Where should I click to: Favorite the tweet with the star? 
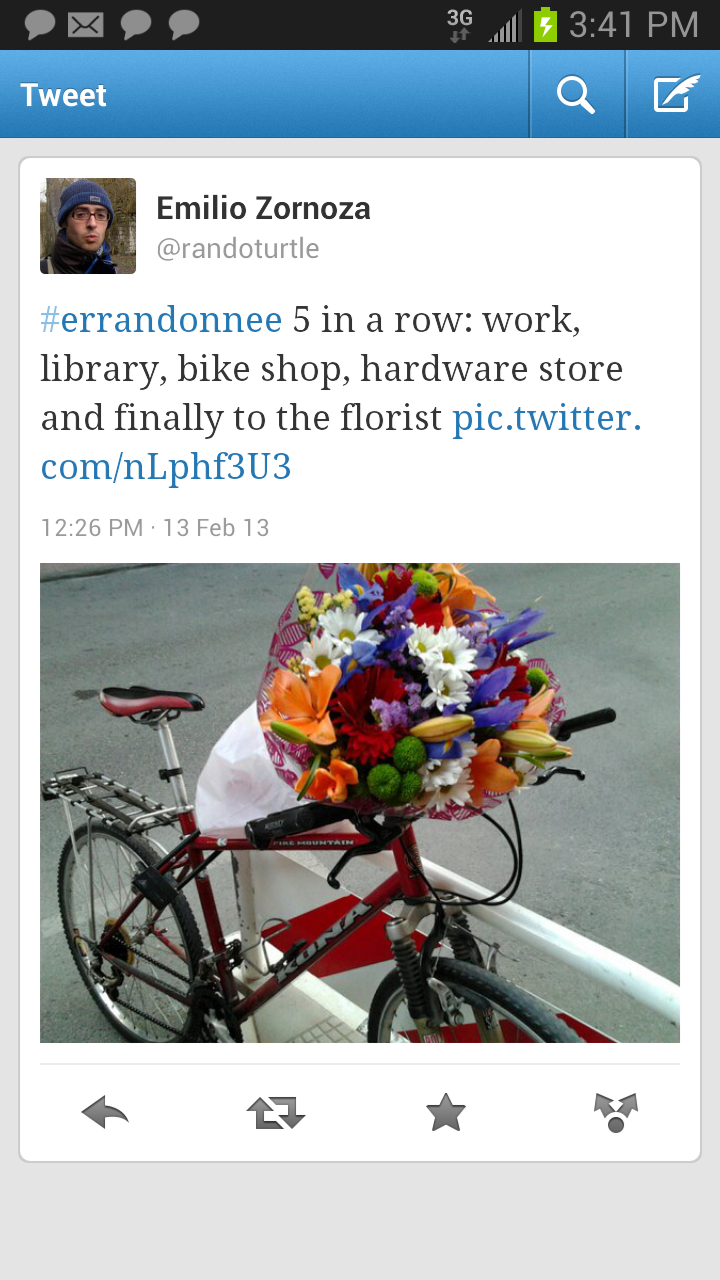pyautogui.click(x=445, y=1112)
